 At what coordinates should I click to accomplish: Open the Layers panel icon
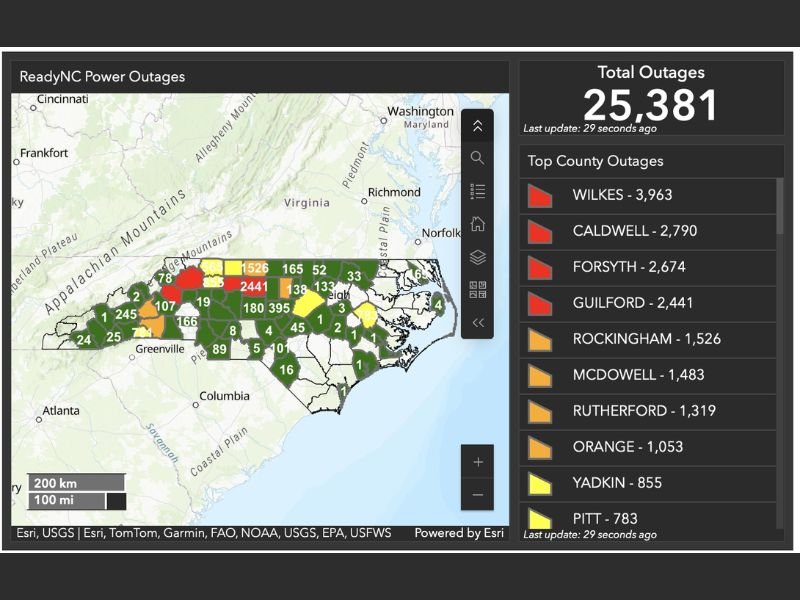point(479,256)
